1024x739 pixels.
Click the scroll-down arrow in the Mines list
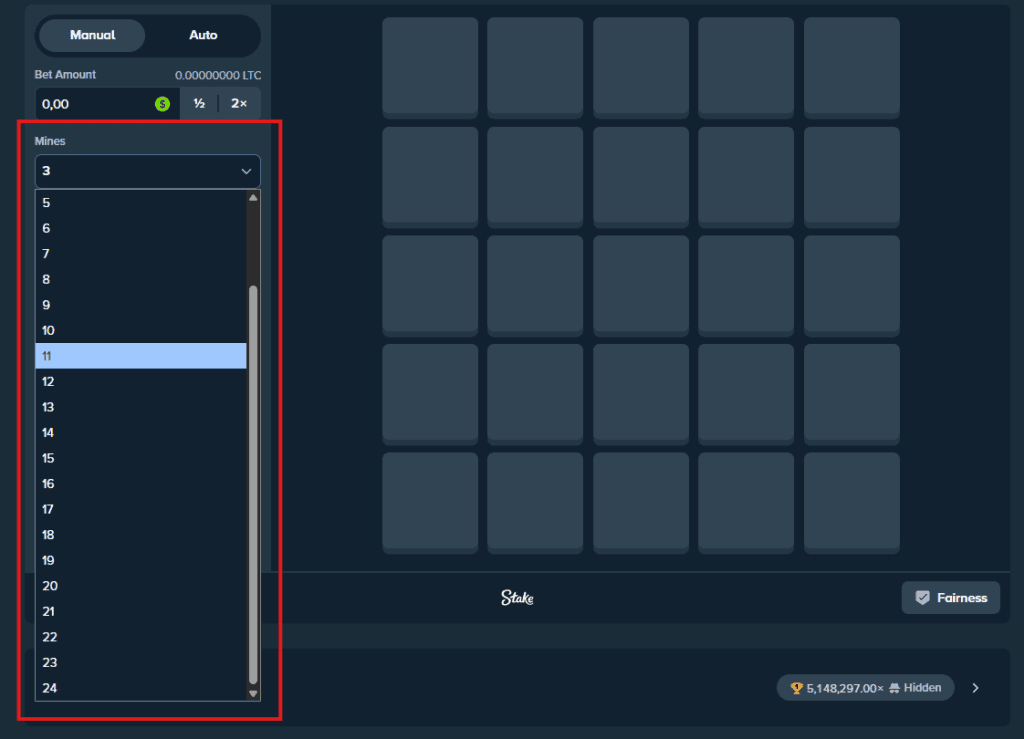[253, 692]
